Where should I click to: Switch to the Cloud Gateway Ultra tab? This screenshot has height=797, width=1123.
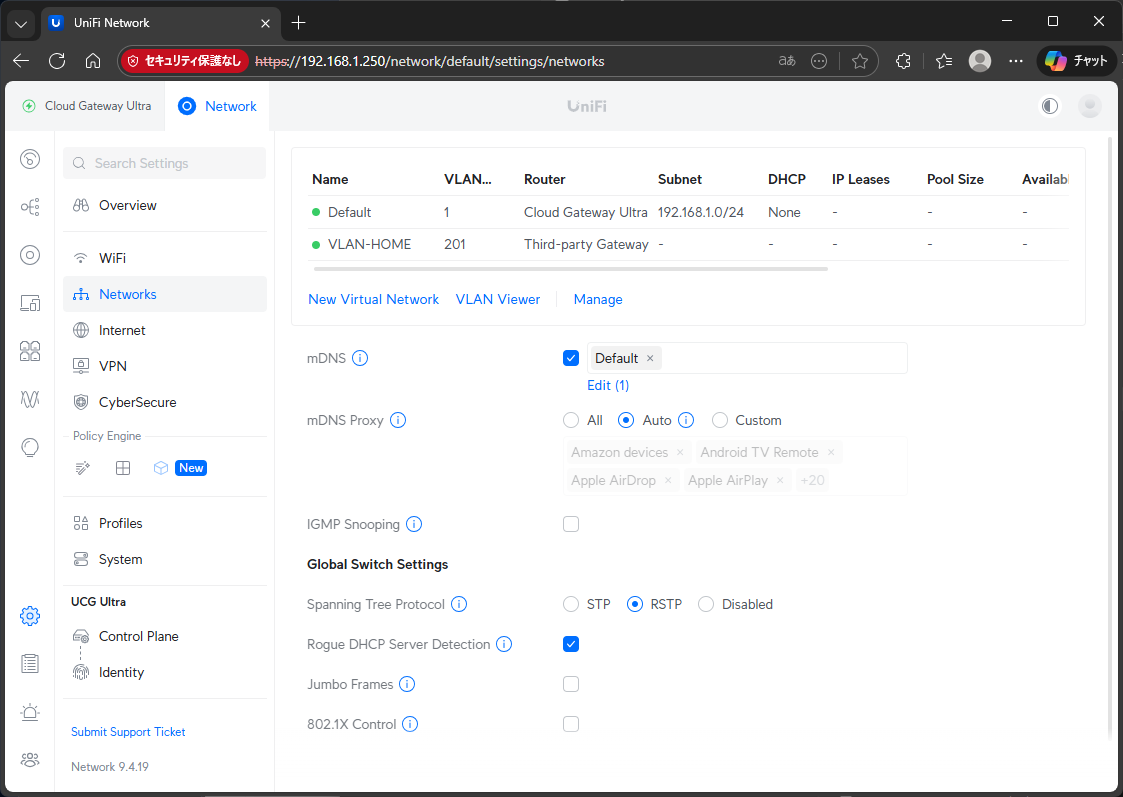tap(87, 106)
